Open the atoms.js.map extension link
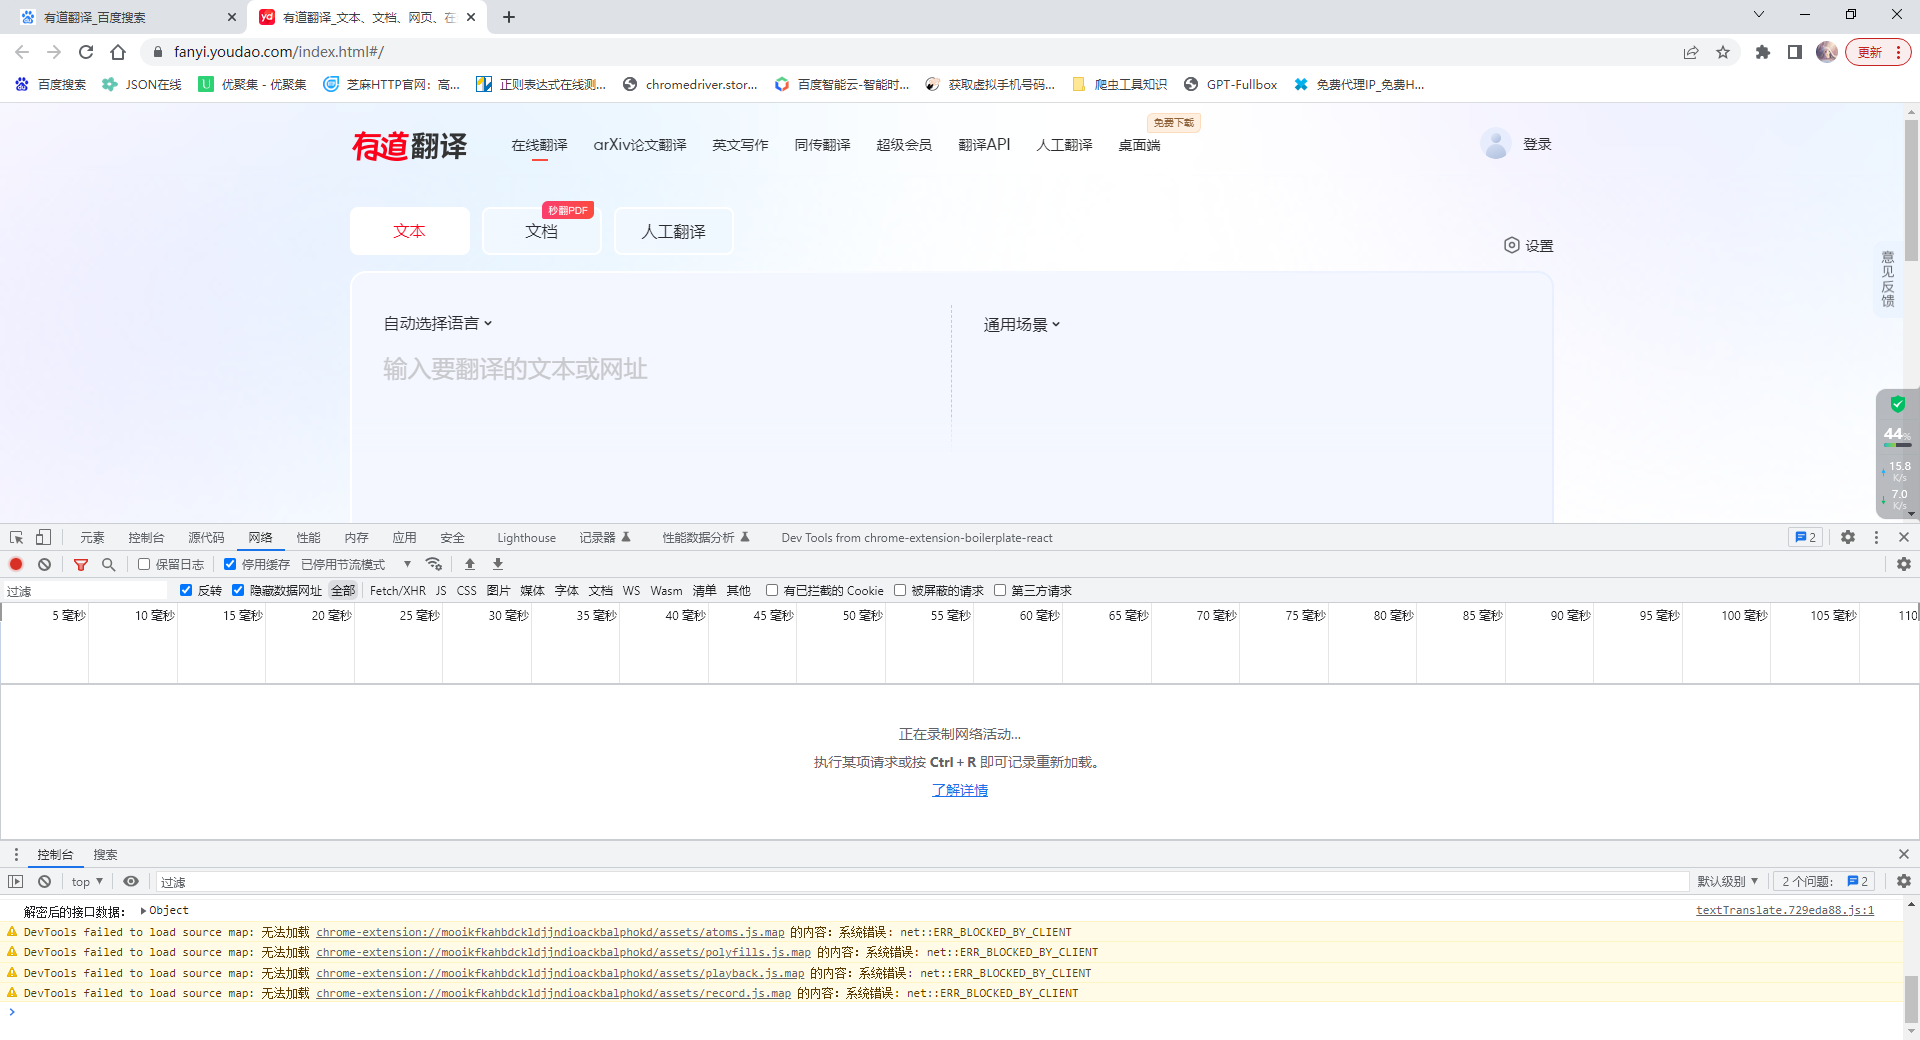The width and height of the screenshot is (1920, 1040). coord(550,933)
